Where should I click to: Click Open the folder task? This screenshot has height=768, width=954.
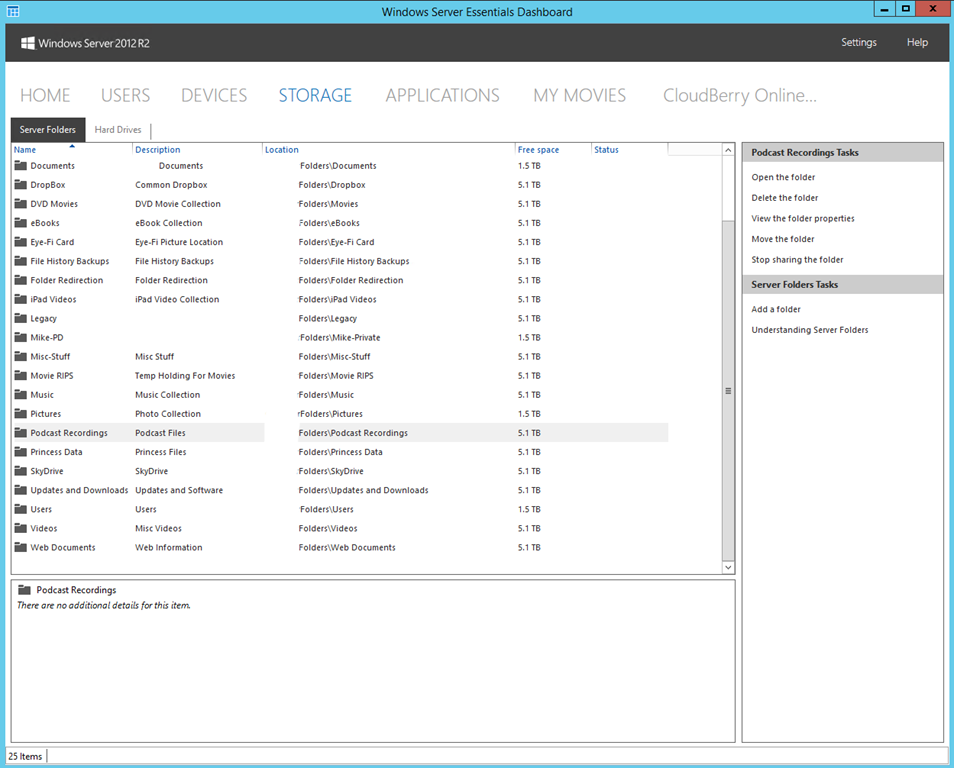[x=783, y=177]
